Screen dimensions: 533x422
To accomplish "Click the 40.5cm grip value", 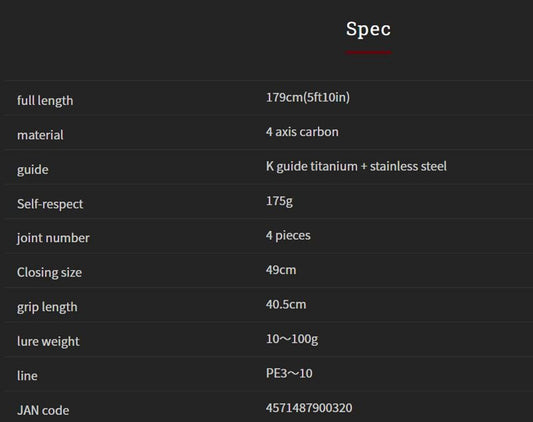I will point(286,304).
